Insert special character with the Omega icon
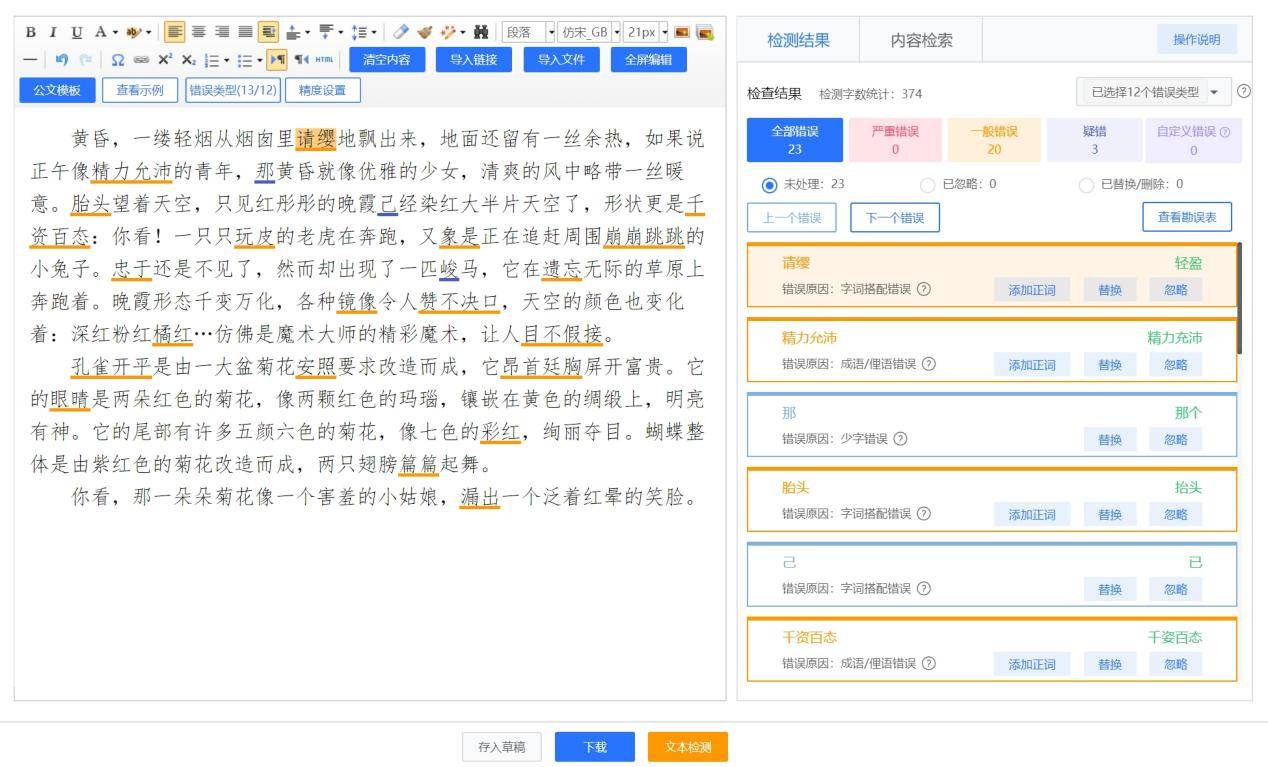This screenshot has height=767, width=1268. click(118, 60)
